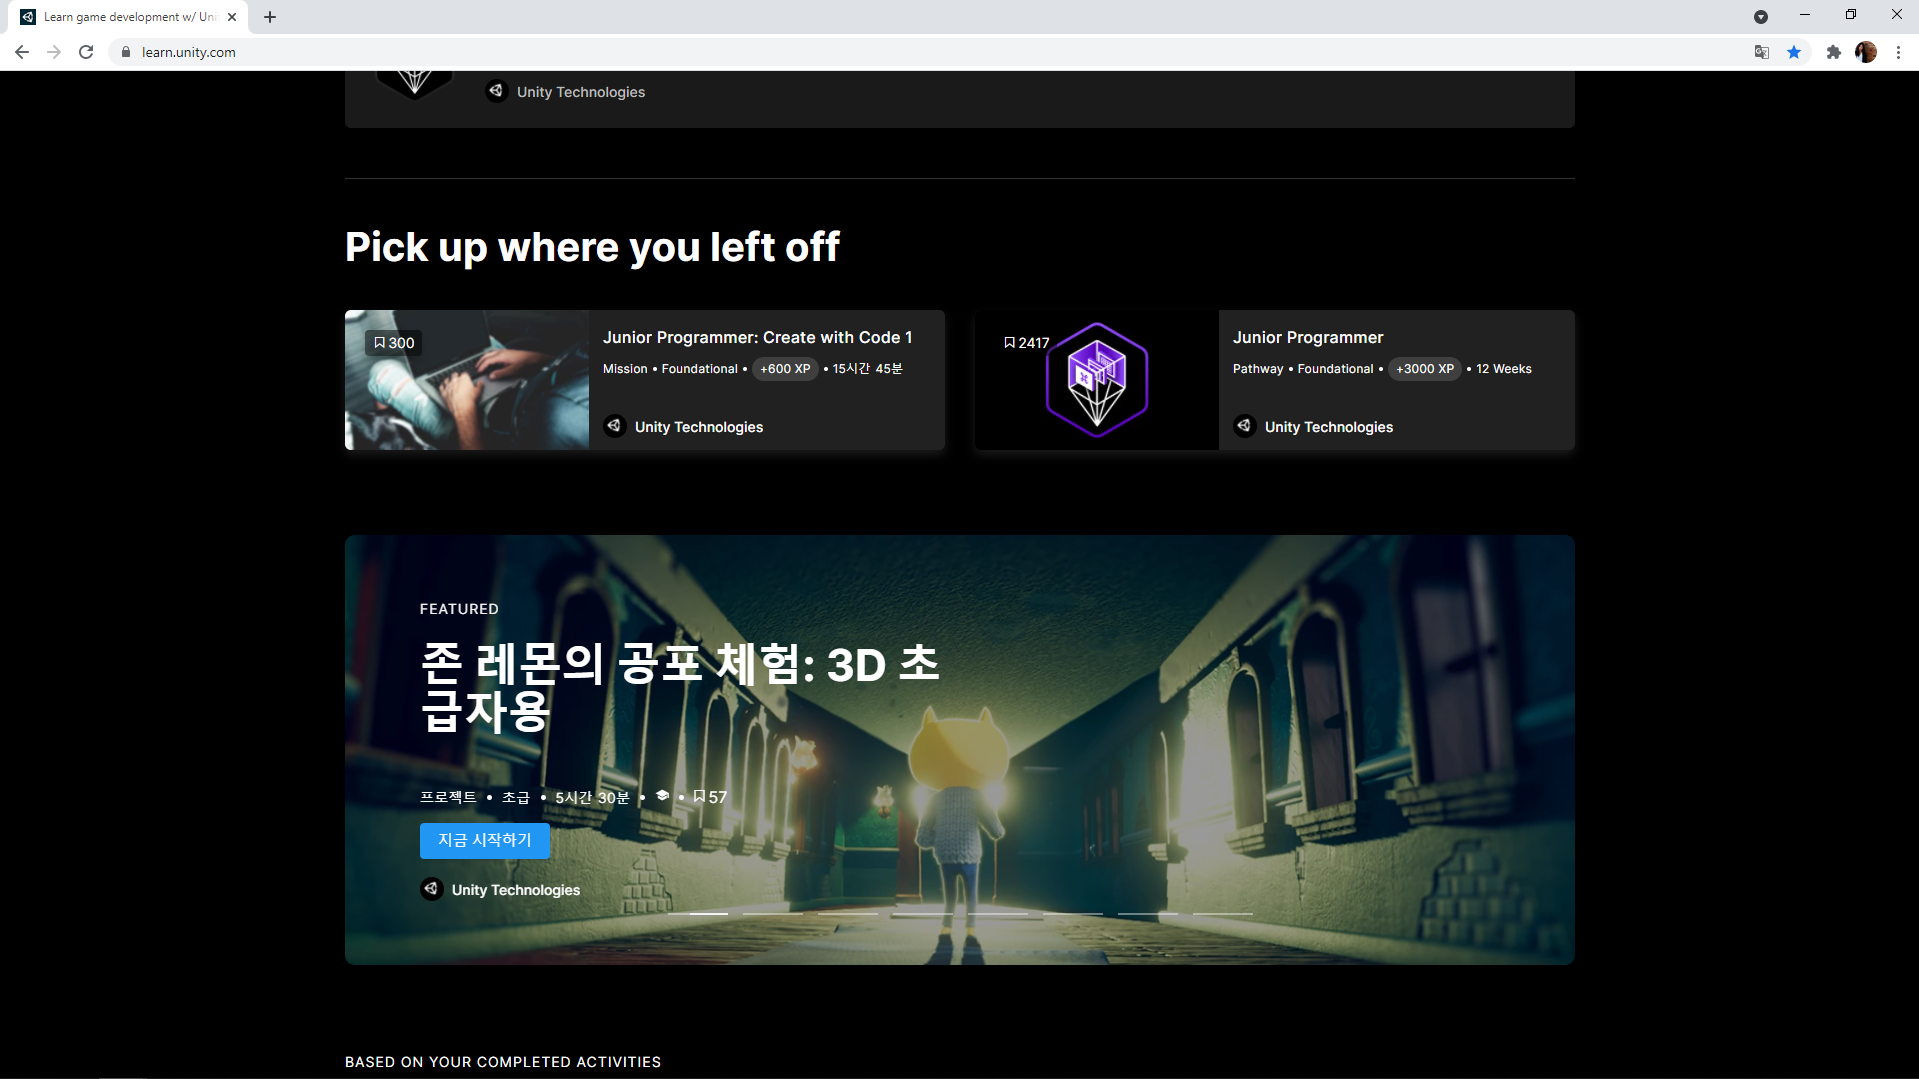
Task: Toggle the bookmark star for this page
Action: click(1794, 52)
